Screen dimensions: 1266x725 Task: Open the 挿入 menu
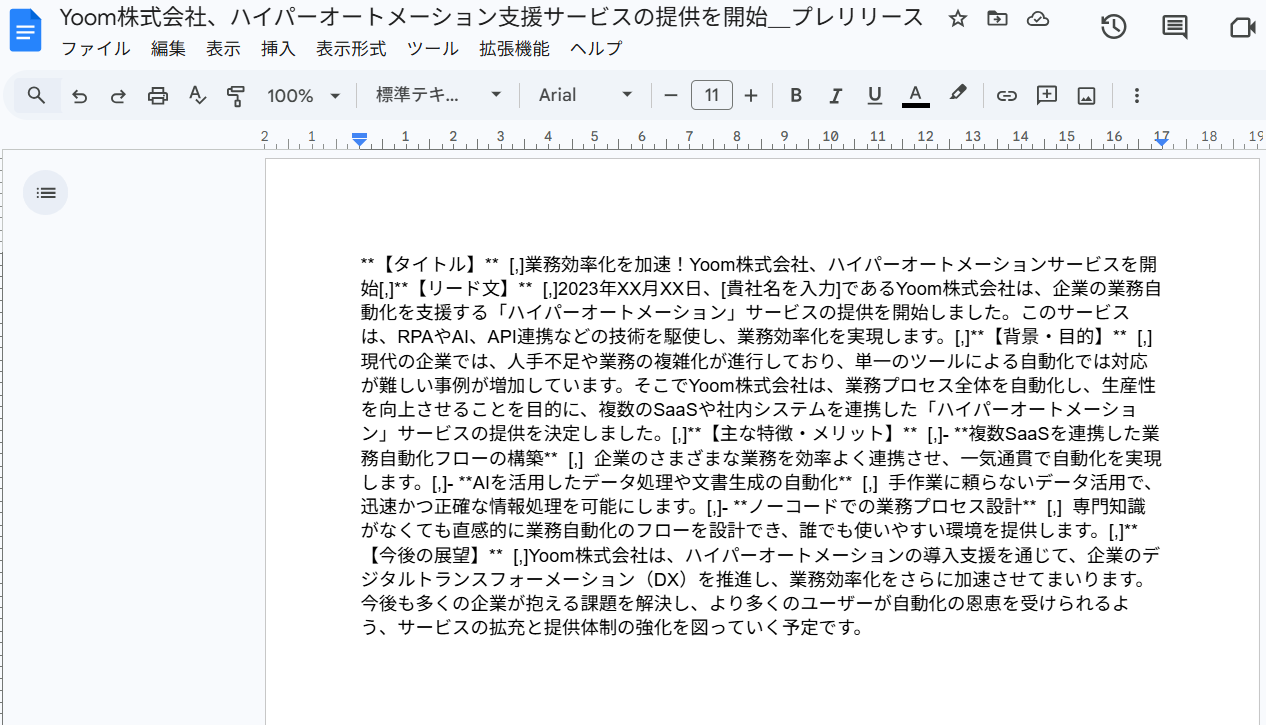(278, 48)
